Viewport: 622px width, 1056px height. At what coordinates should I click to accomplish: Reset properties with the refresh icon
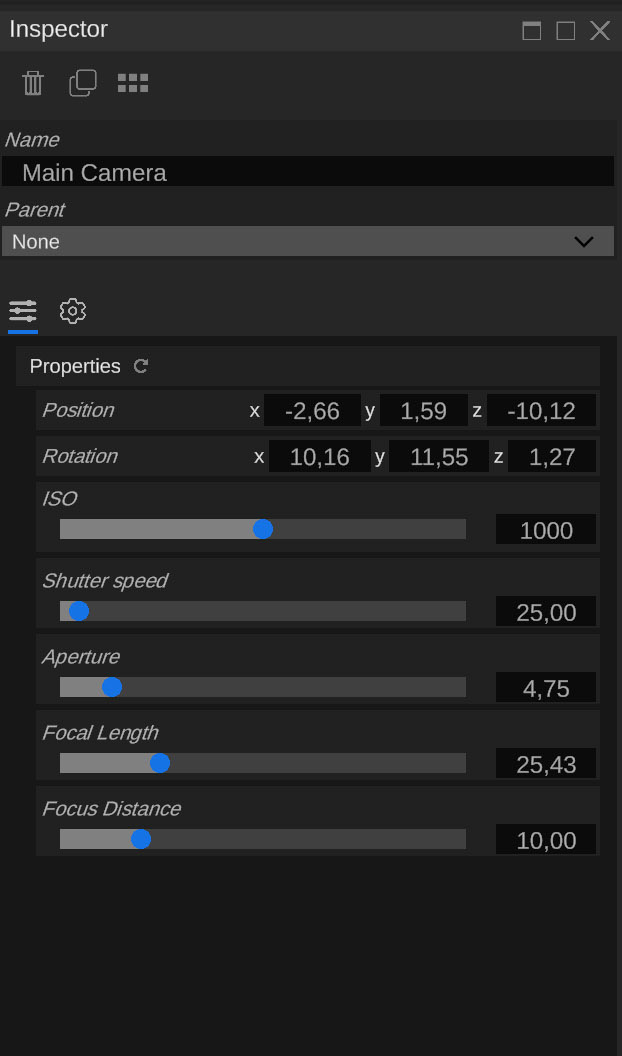point(141,366)
